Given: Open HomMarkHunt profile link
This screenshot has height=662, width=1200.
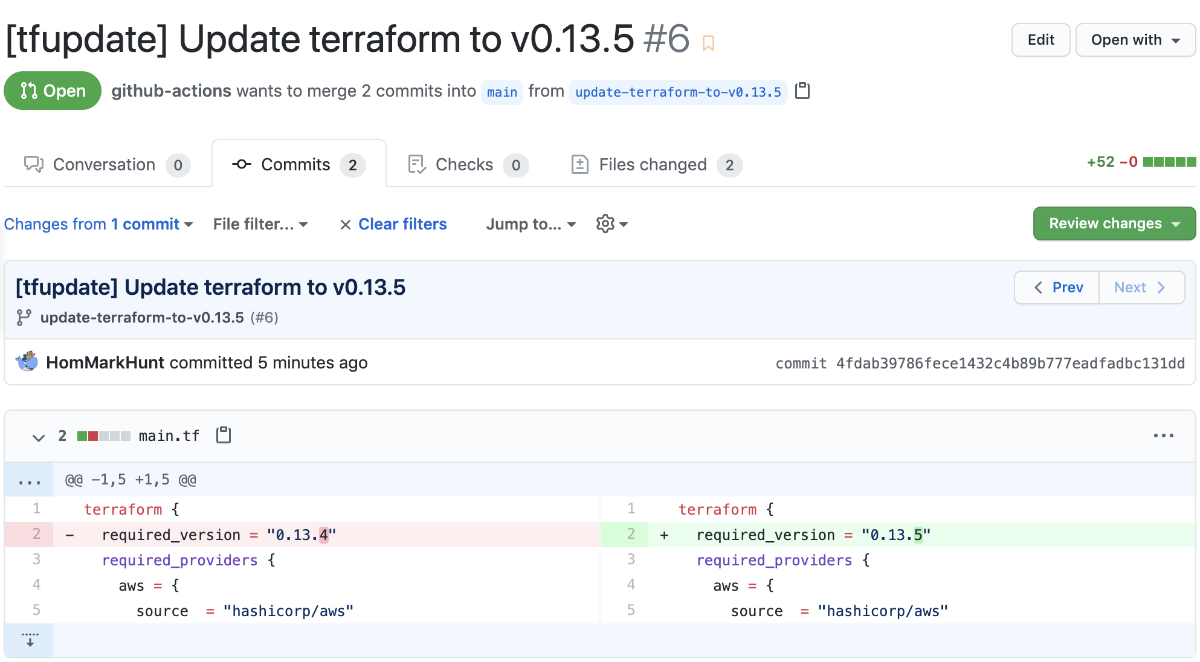Looking at the screenshot, I should tap(105, 362).
